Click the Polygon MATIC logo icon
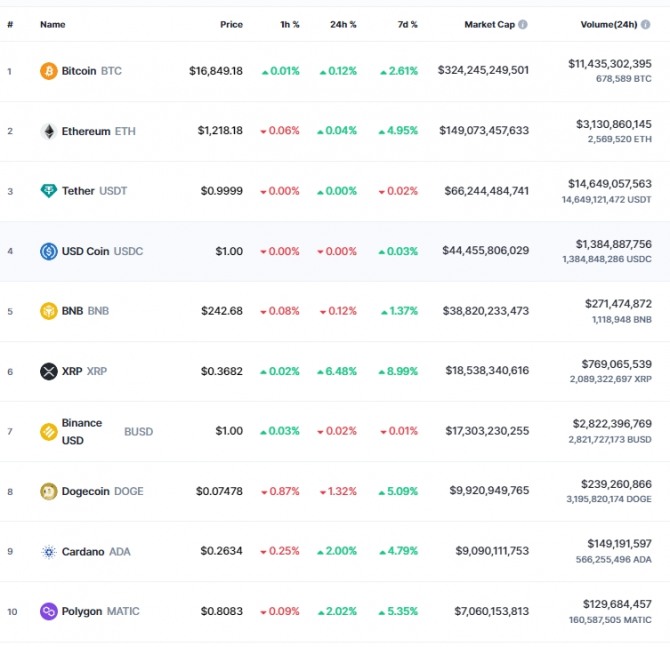The width and height of the screenshot is (670, 647). (x=48, y=611)
